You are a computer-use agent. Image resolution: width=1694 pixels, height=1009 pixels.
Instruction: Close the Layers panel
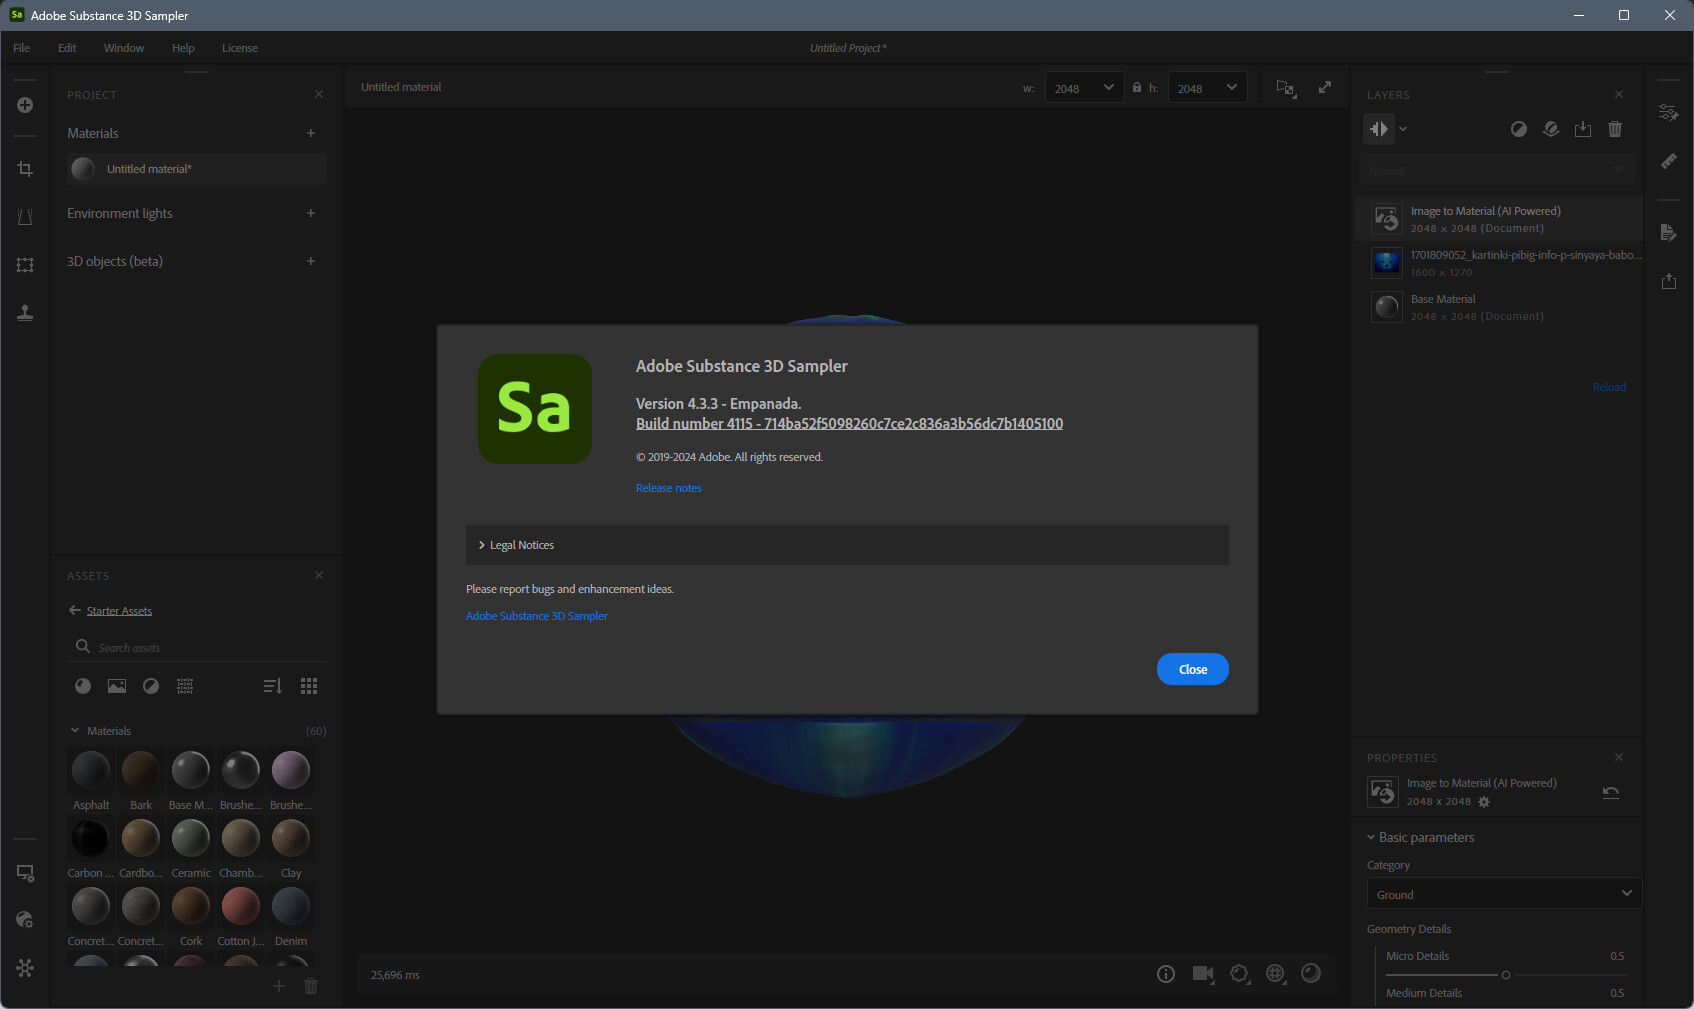pyautogui.click(x=1619, y=94)
